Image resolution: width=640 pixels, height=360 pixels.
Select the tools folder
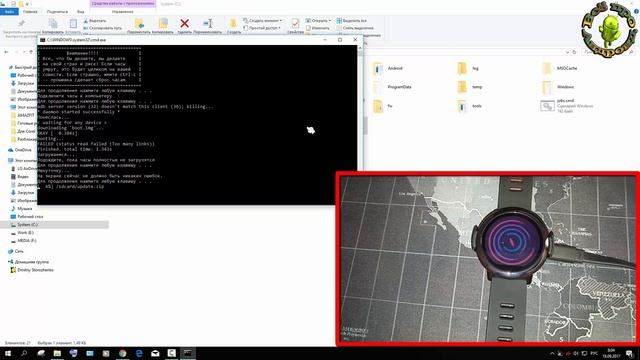pyautogui.click(x=470, y=106)
